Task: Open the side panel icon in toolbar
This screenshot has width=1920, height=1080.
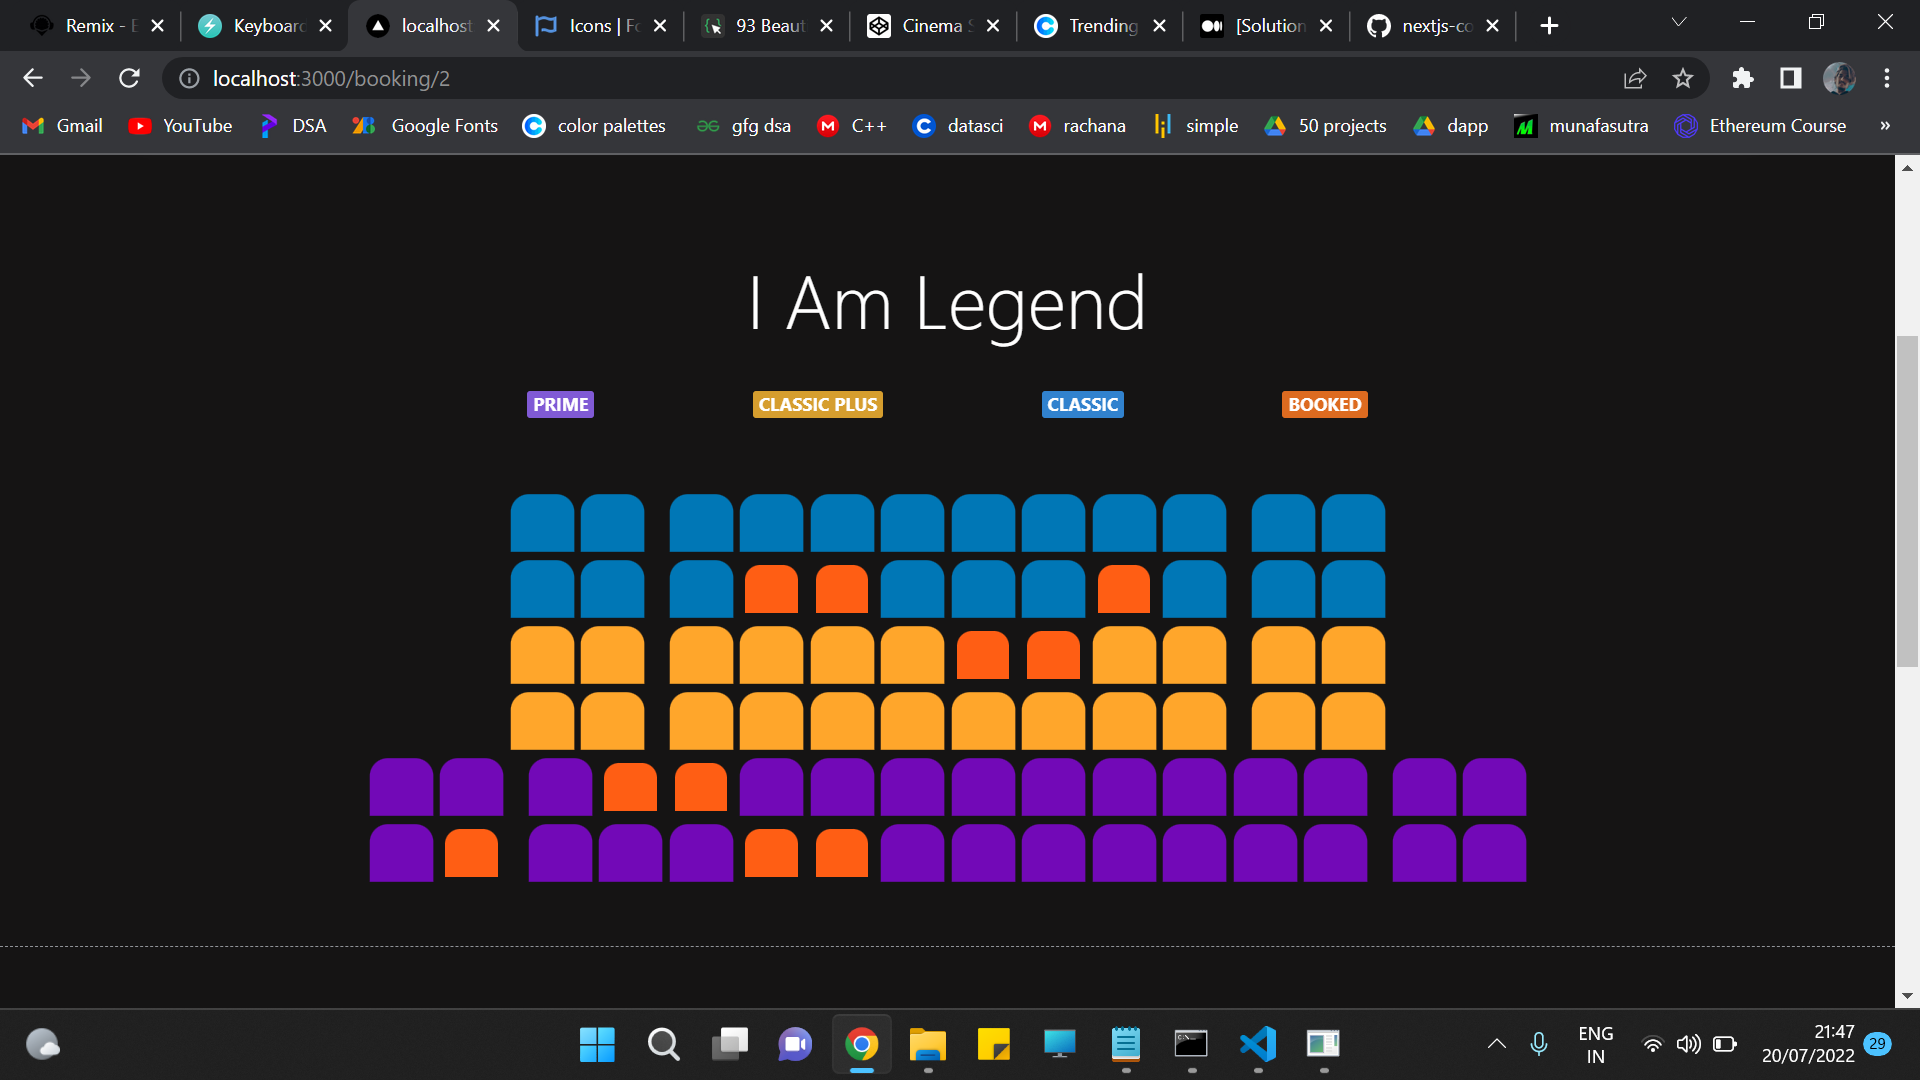Action: 1790,78
